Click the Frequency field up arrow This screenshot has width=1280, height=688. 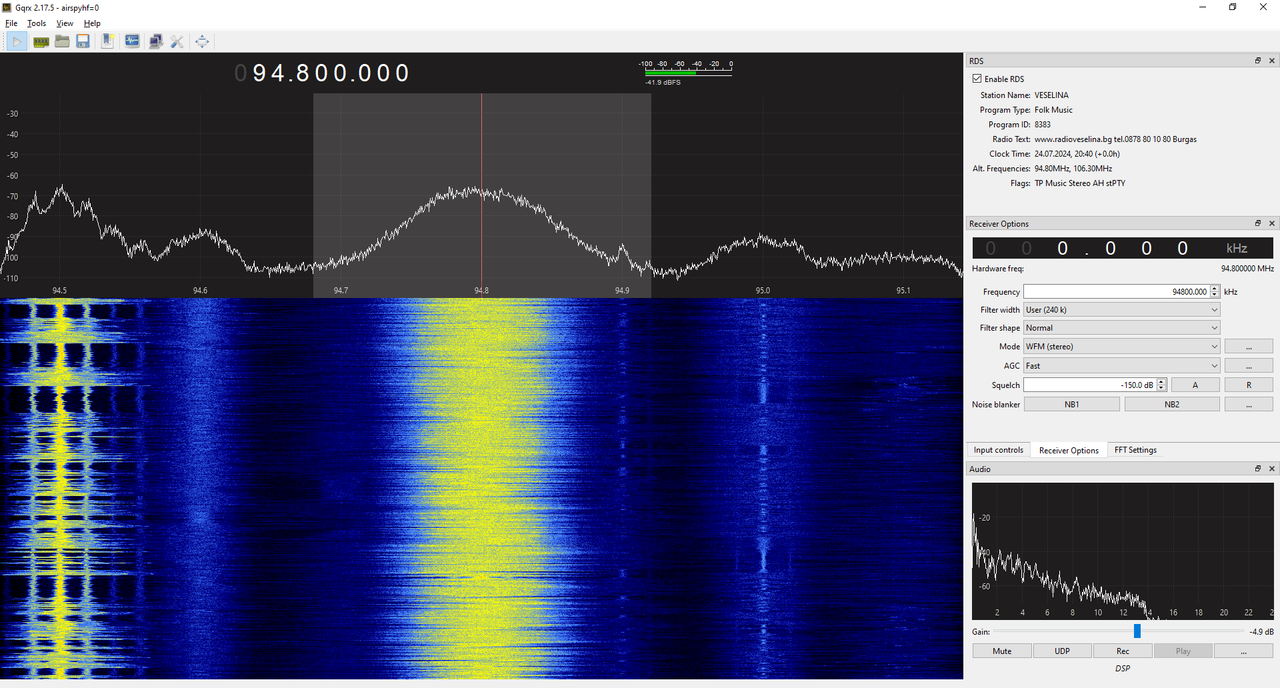point(1215,289)
